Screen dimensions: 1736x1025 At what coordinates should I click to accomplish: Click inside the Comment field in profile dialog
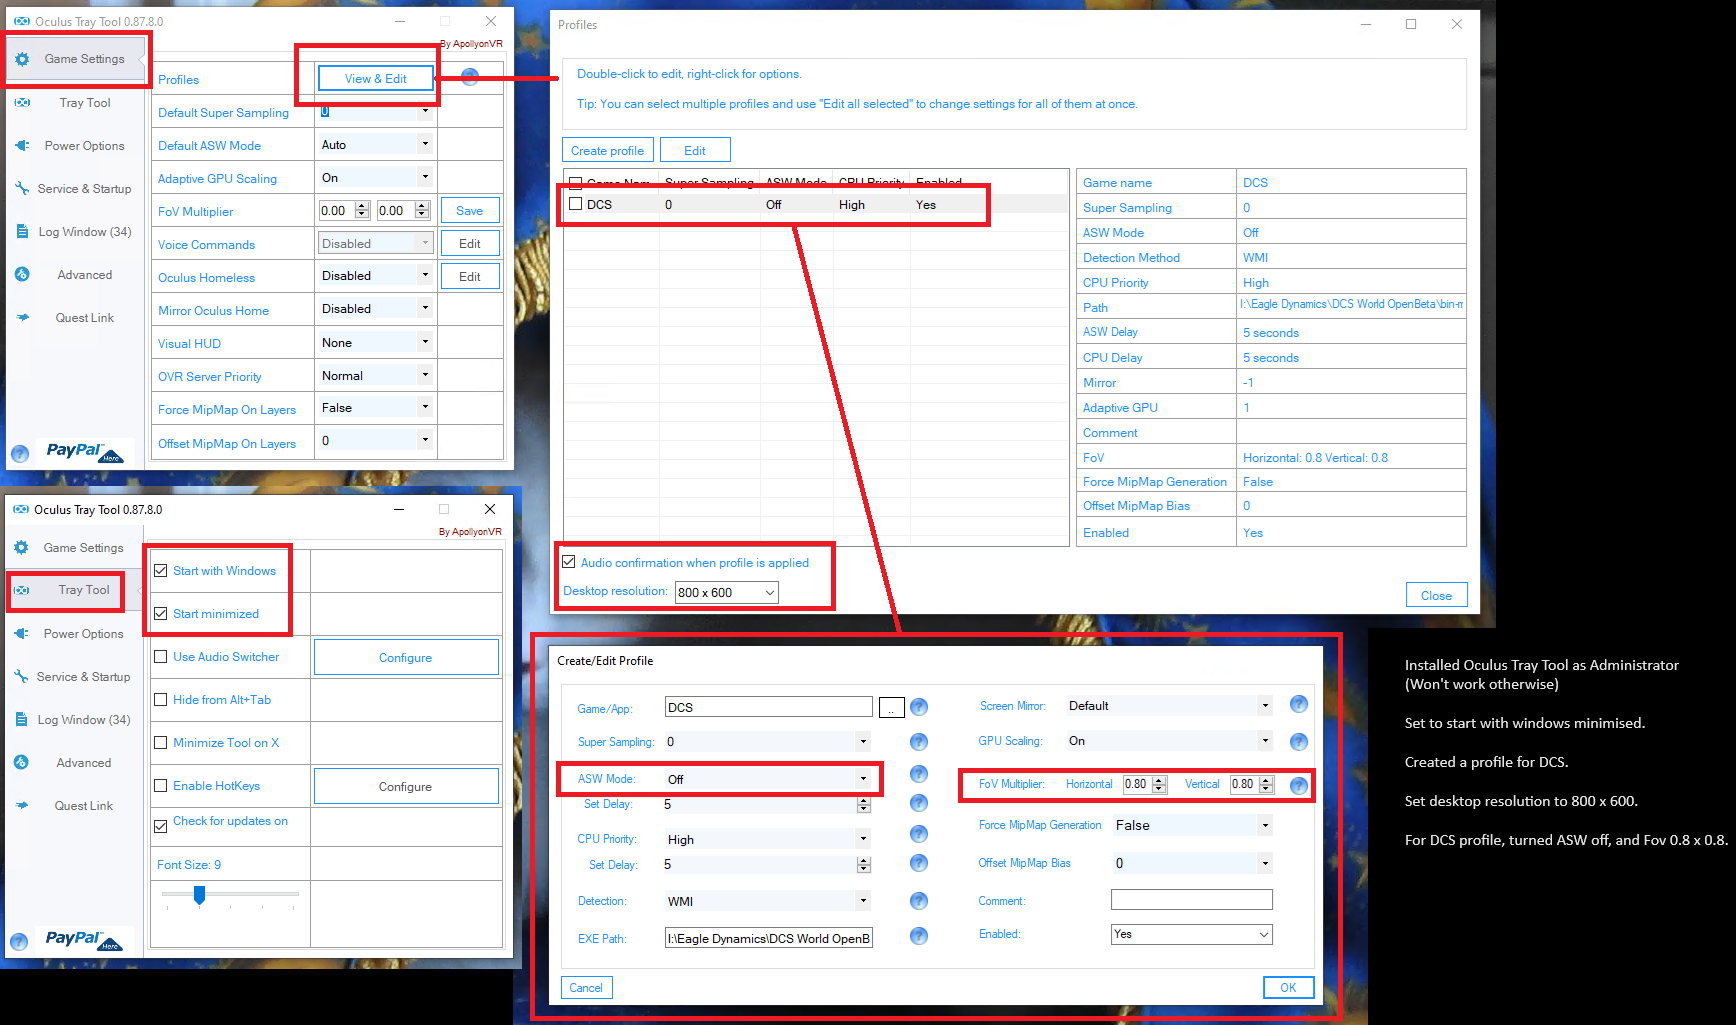[x=1192, y=900]
